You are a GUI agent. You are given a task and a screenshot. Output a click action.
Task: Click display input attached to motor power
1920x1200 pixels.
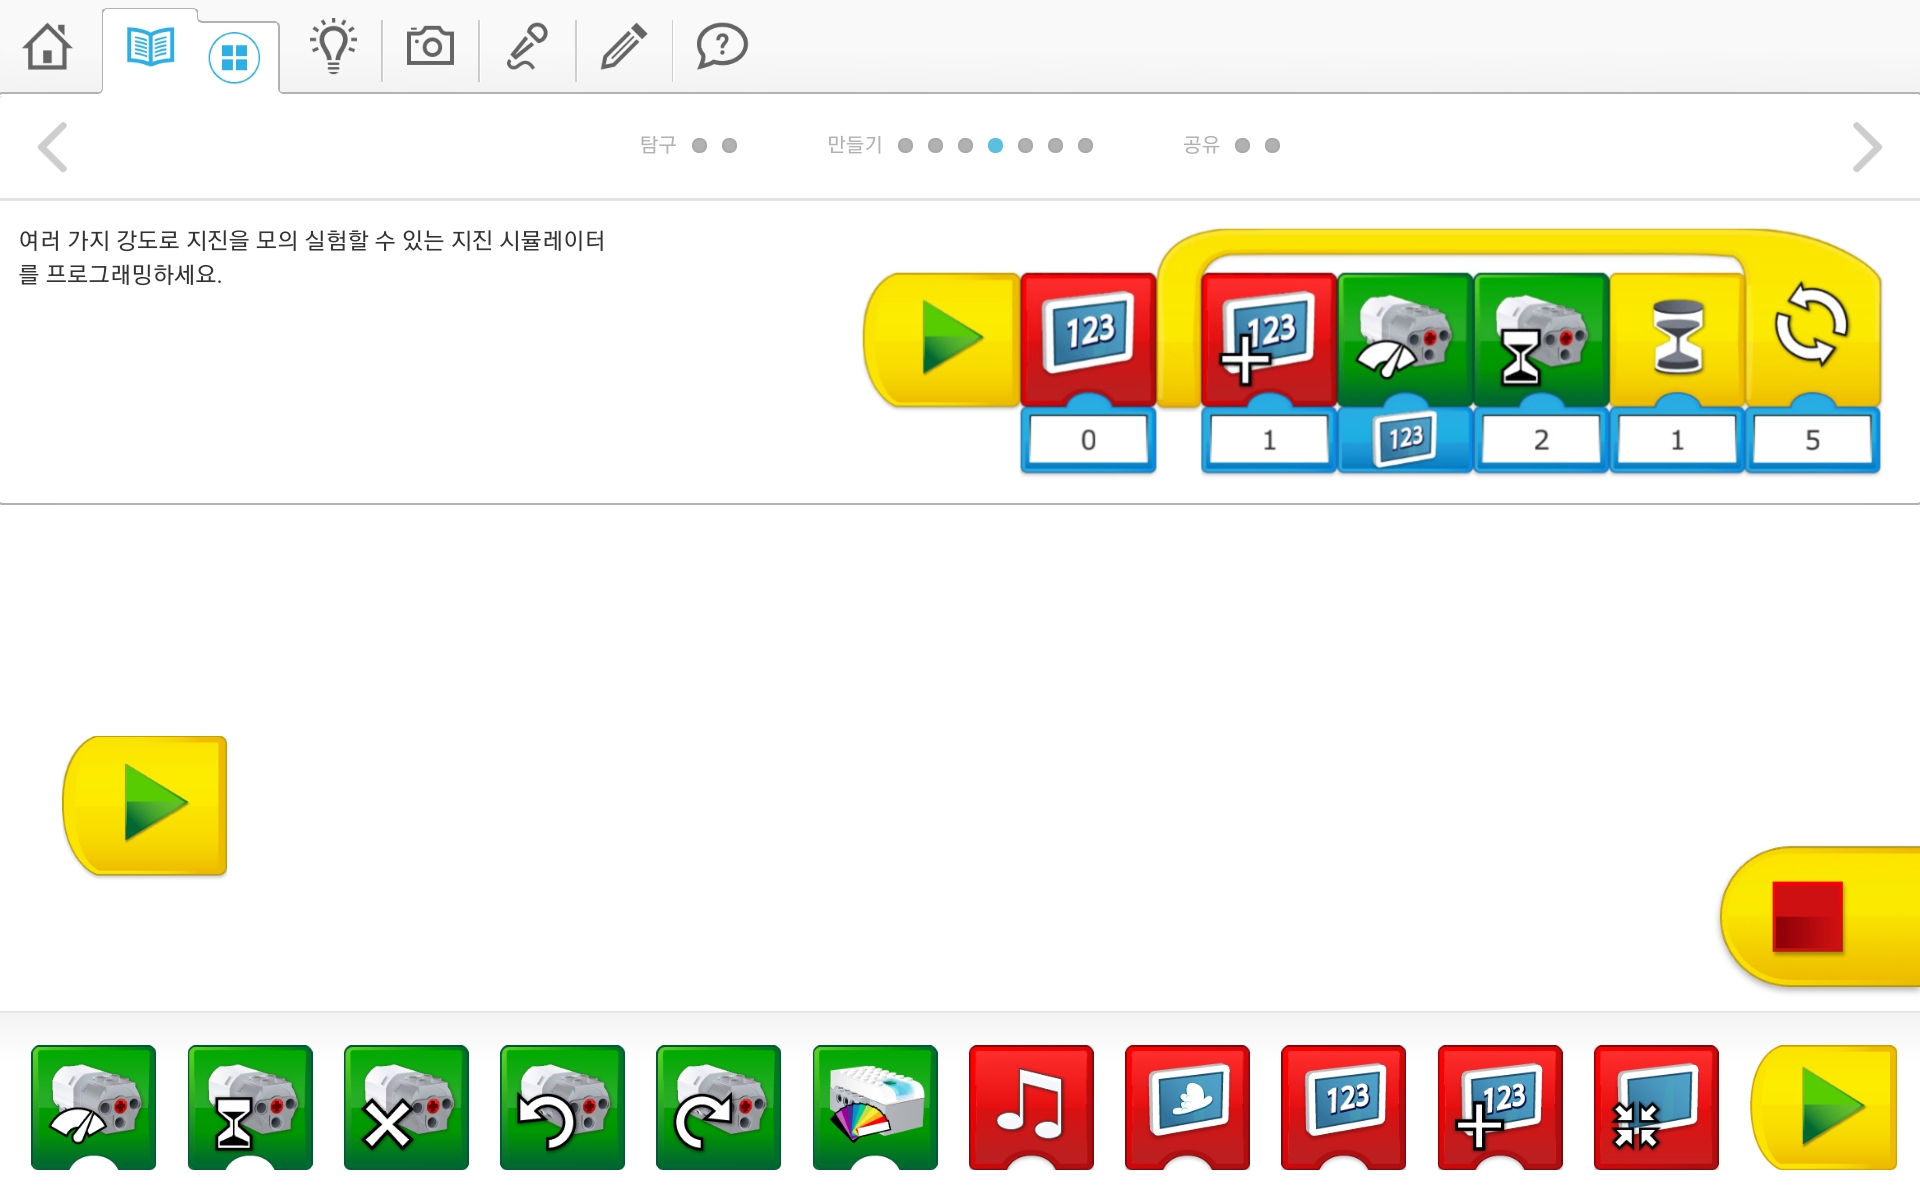point(1405,438)
